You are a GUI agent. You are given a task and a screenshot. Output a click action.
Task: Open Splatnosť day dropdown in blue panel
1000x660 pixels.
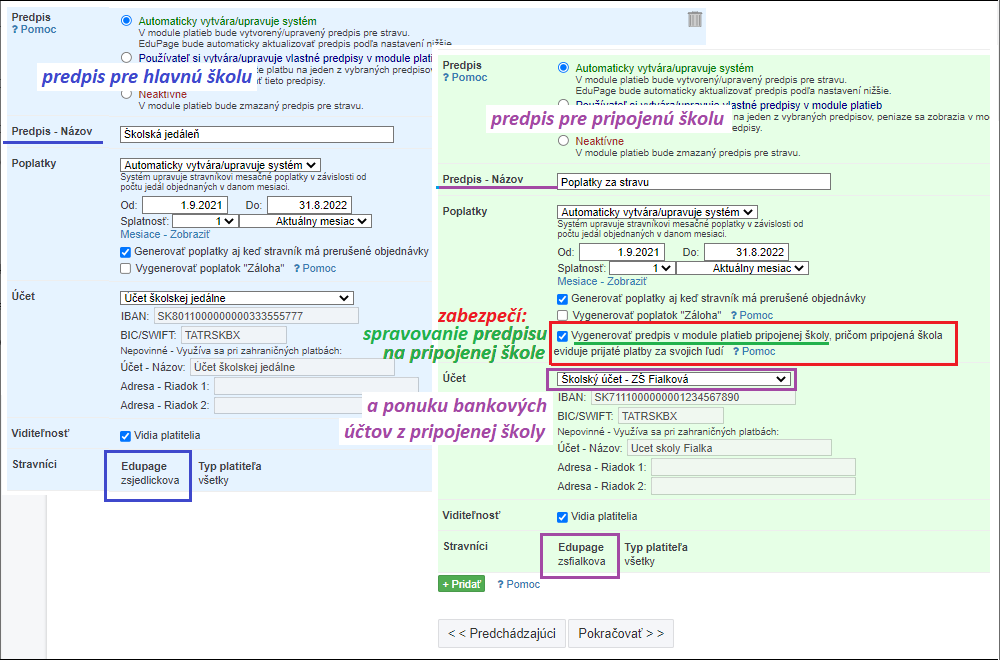coord(205,221)
